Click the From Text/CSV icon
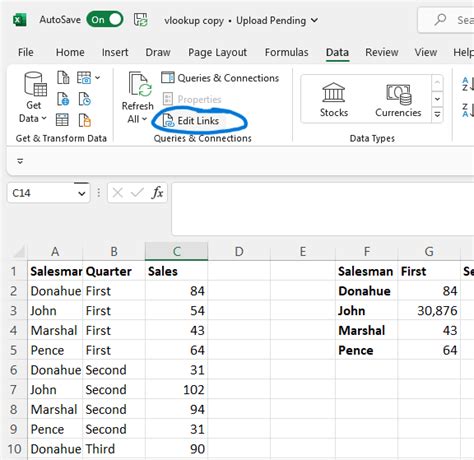The width and height of the screenshot is (474, 460). coord(63,77)
